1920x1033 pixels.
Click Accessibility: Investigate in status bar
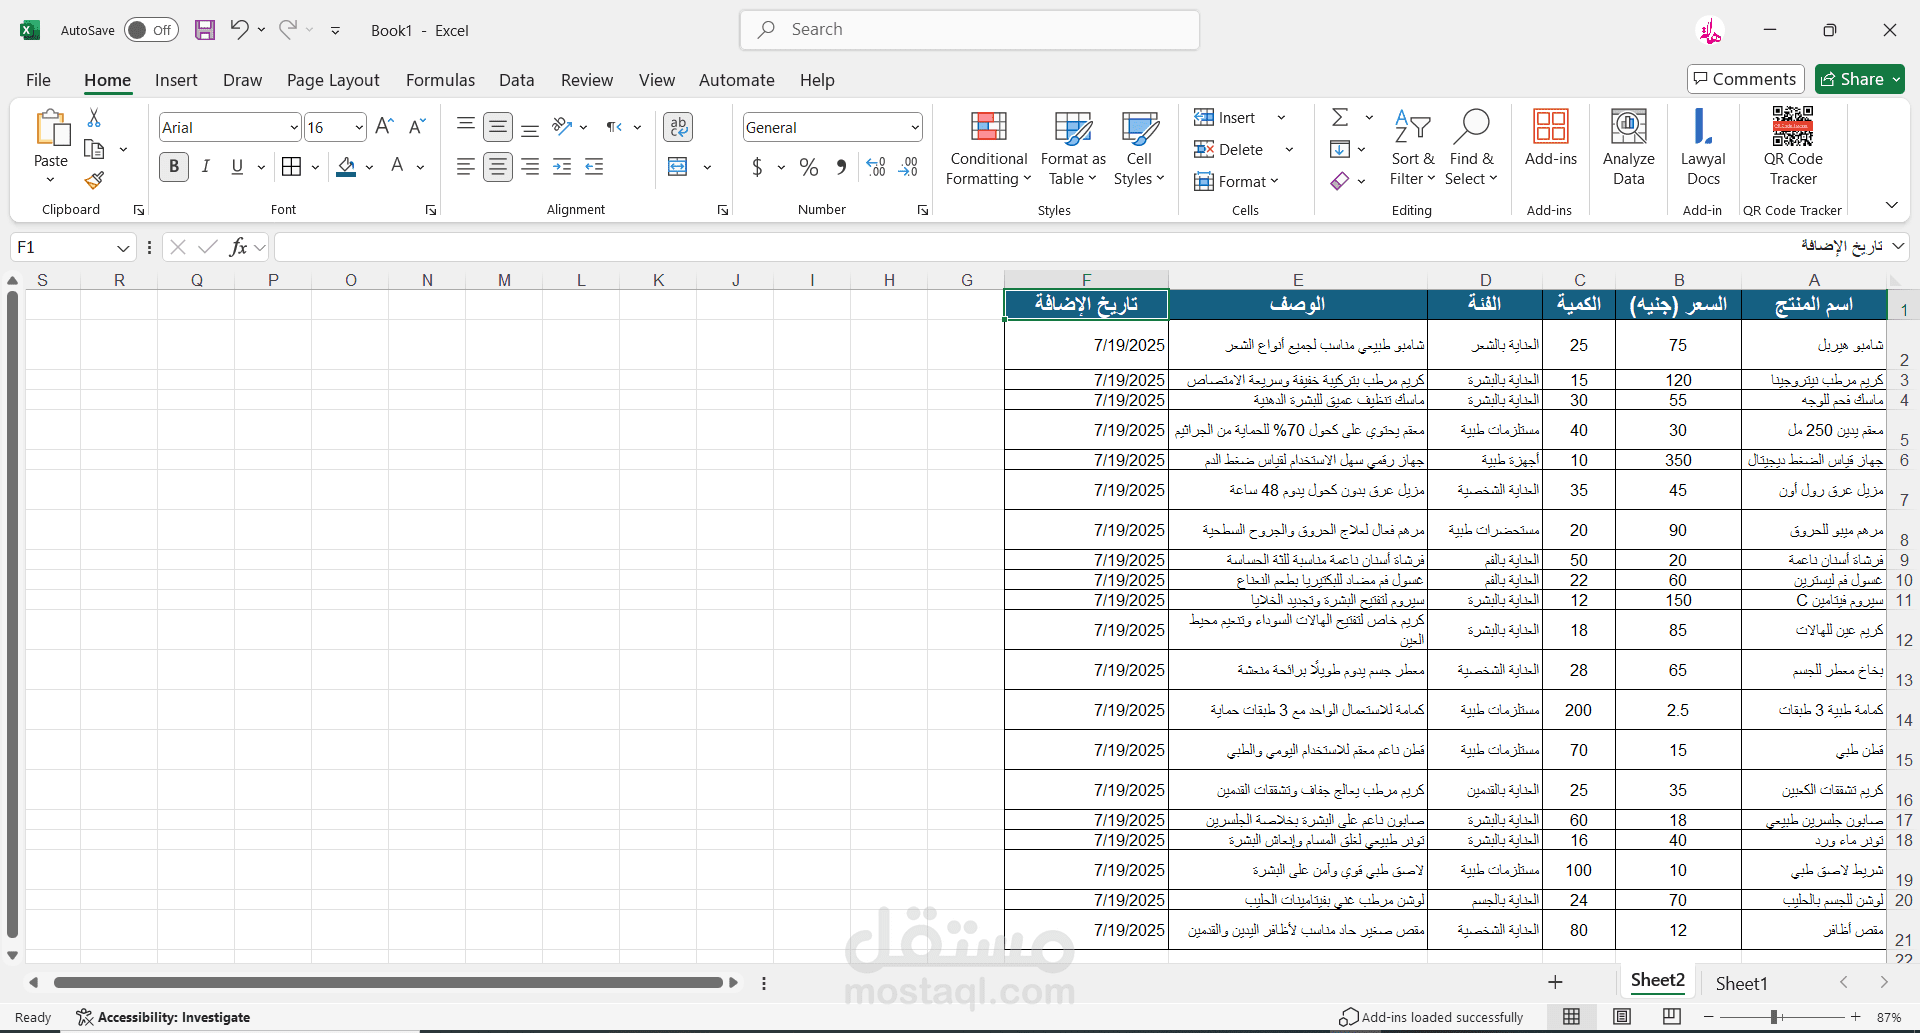pyautogui.click(x=163, y=1017)
